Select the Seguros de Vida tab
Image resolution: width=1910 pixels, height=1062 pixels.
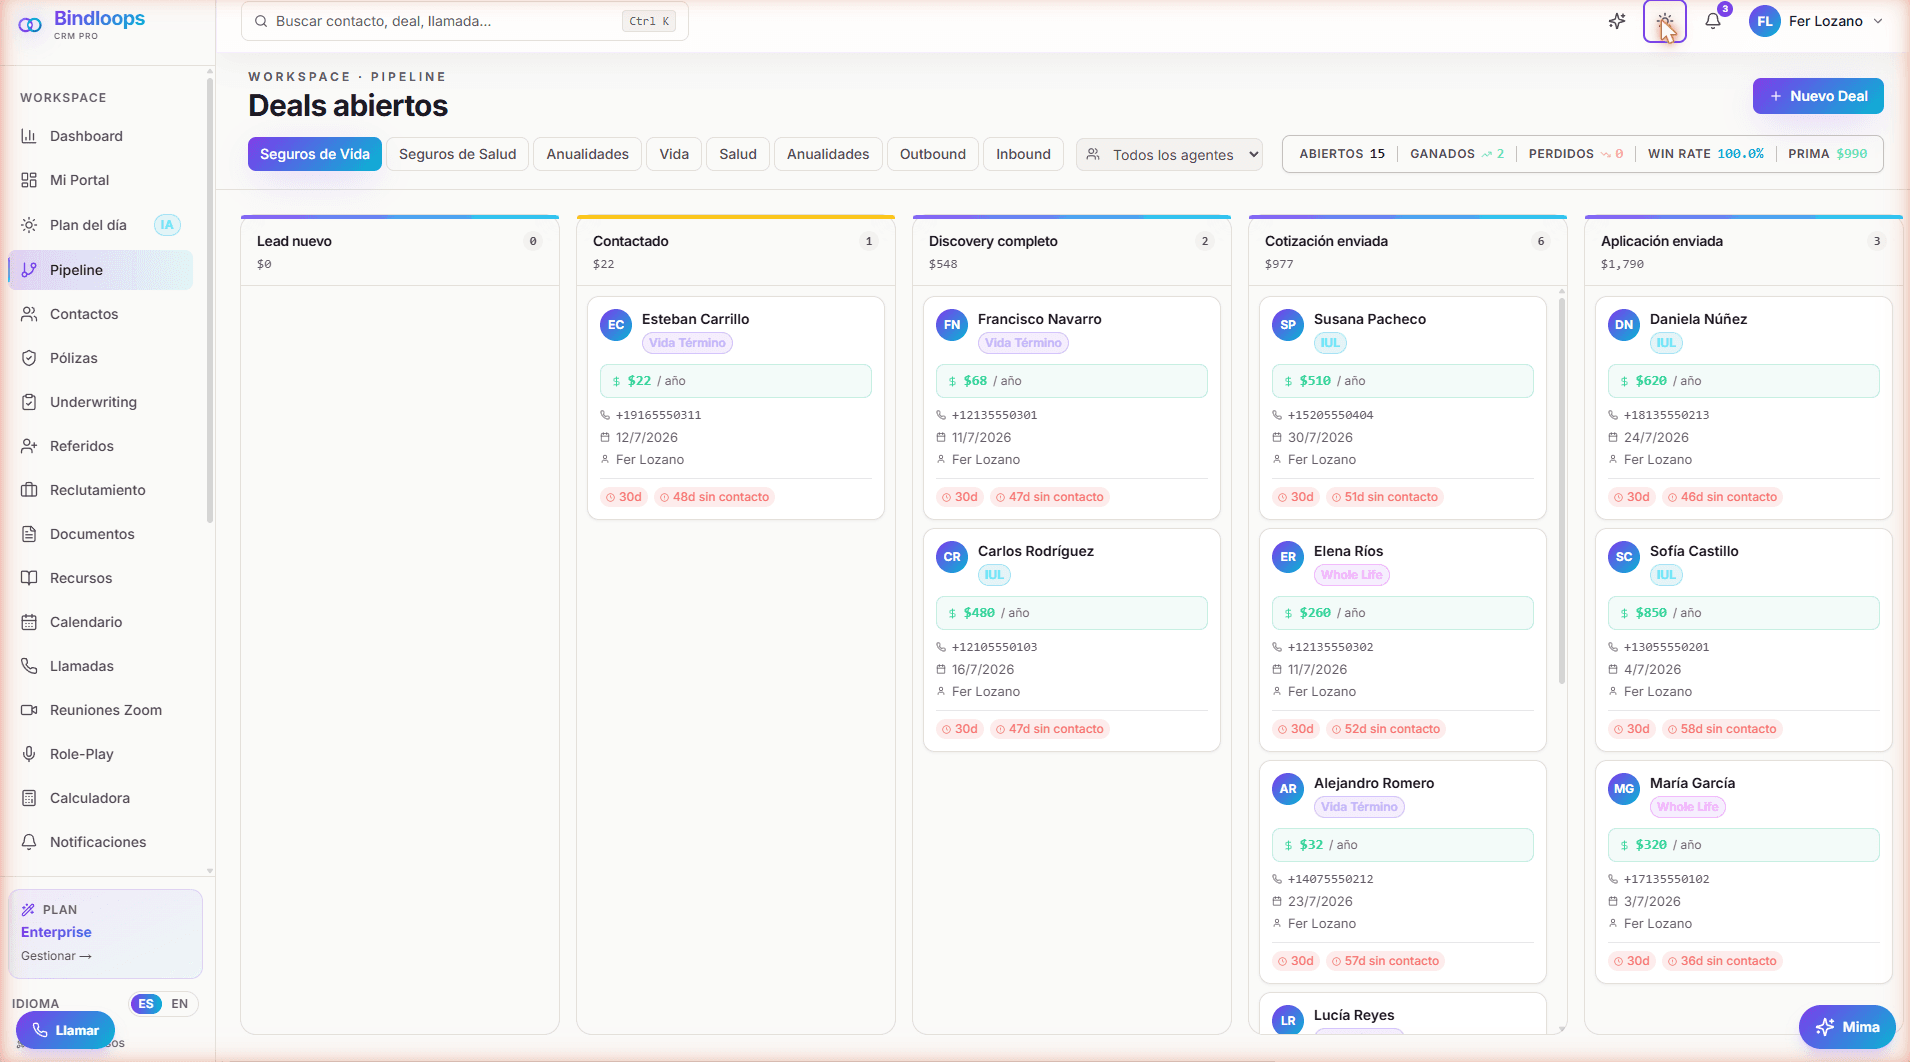coord(315,154)
